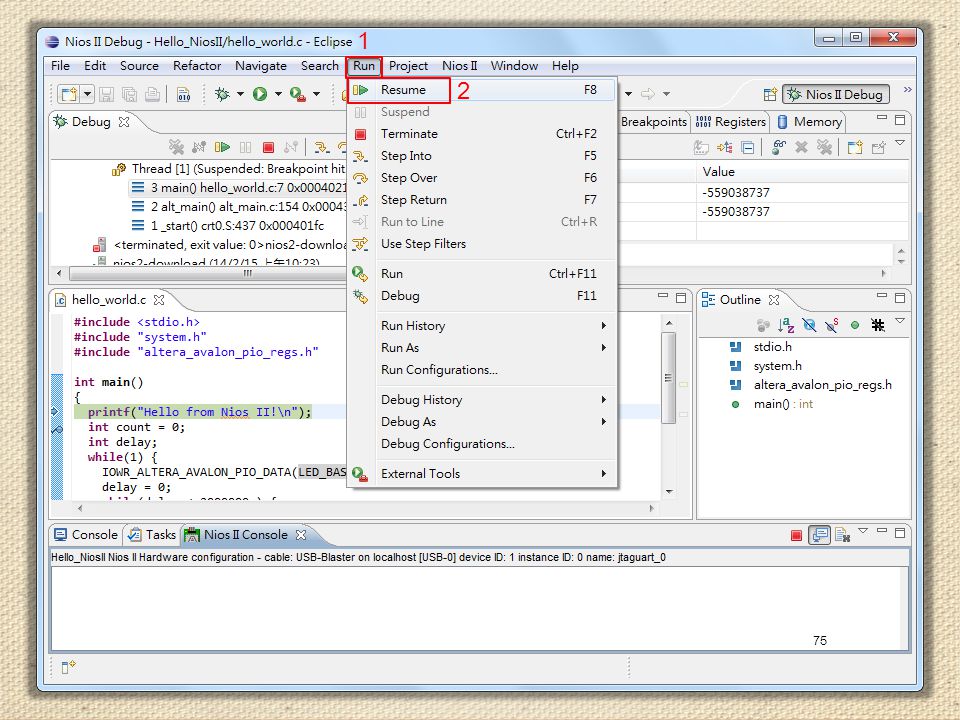Screen dimensions: 960x720
Task: Toggle Show Type Names icon in Variables
Action: point(701,147)
